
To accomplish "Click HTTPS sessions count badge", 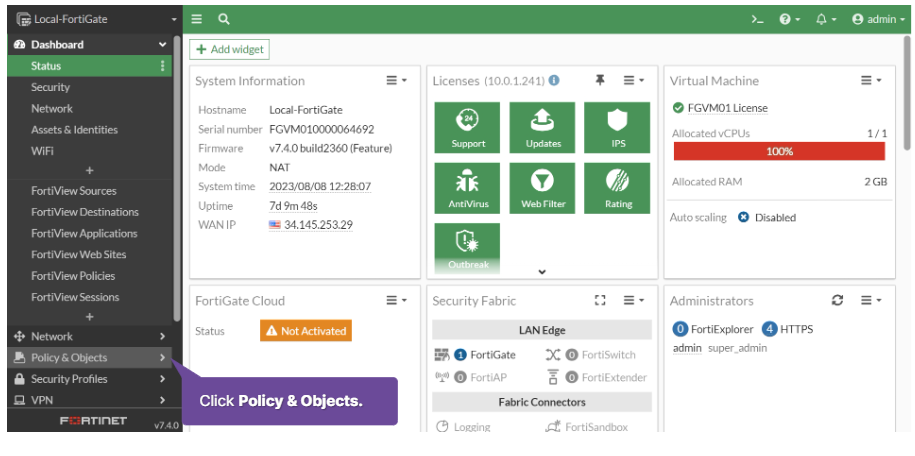I will 769,329.
